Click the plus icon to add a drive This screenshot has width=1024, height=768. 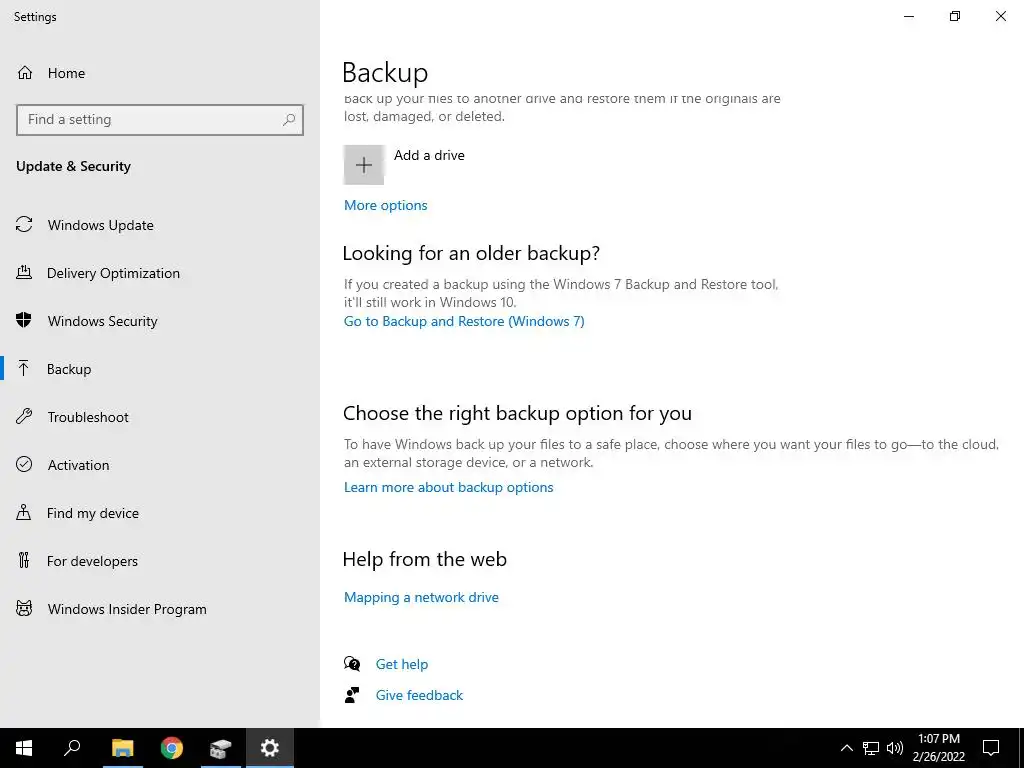coord(364,165)
